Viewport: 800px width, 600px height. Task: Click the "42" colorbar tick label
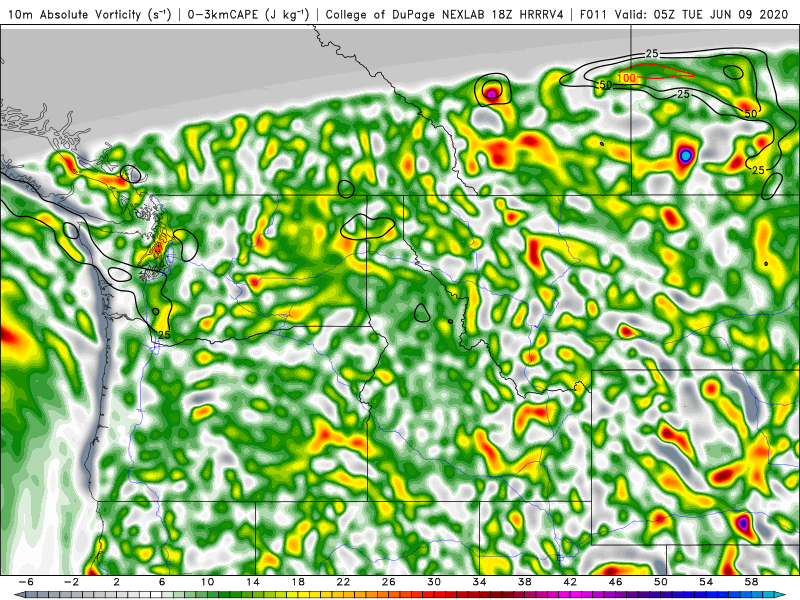(570, 582)
